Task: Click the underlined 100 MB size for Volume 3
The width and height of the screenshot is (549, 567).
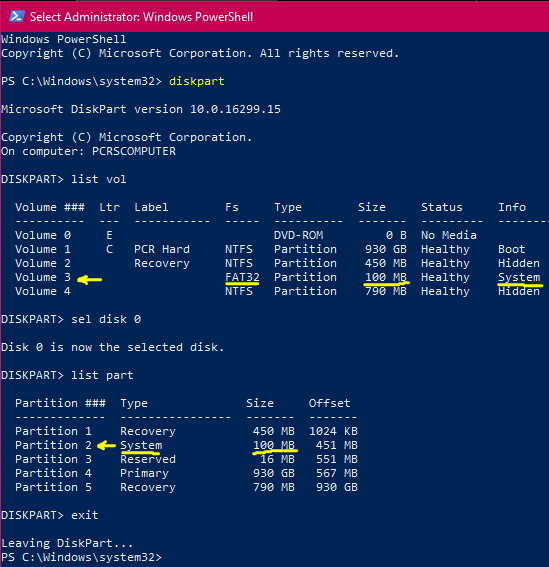Action: [386, 277]
